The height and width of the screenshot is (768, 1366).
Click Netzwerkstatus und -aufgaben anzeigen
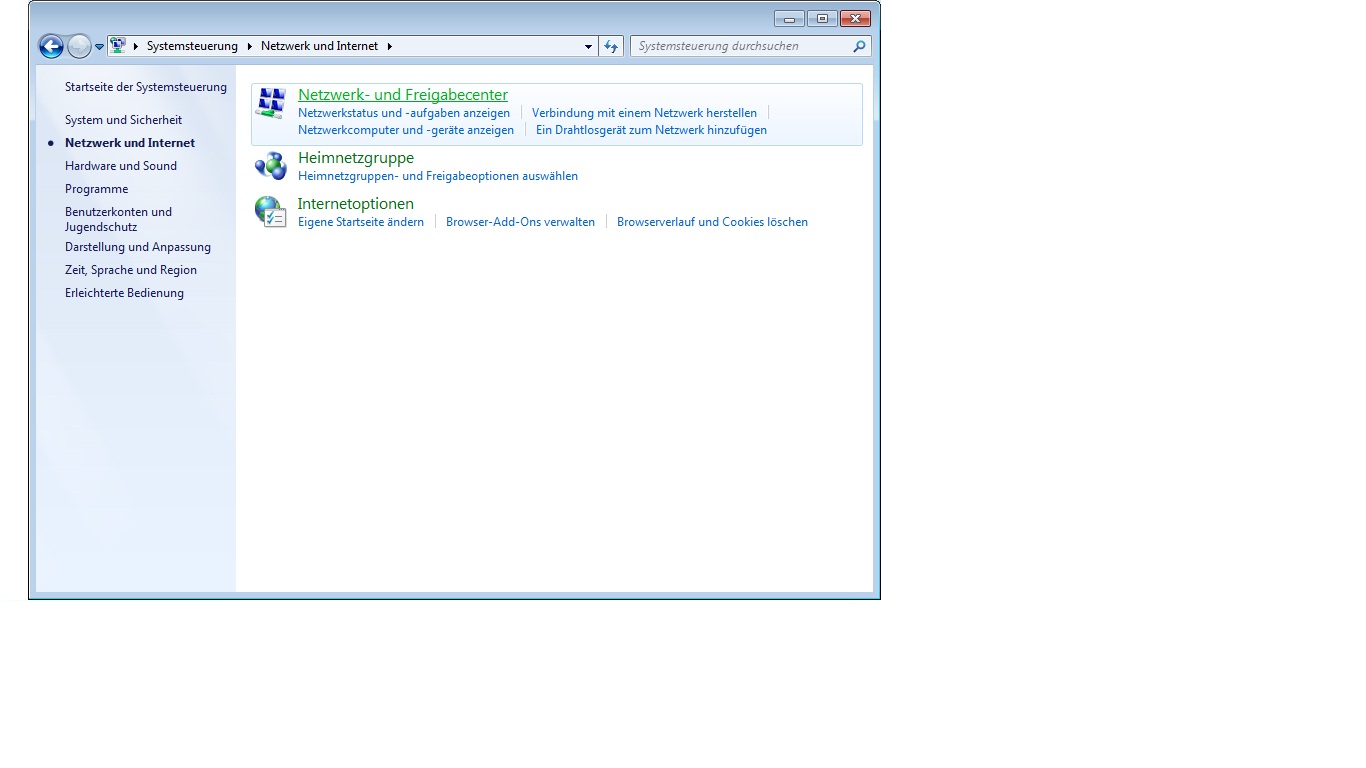[404, 113]
